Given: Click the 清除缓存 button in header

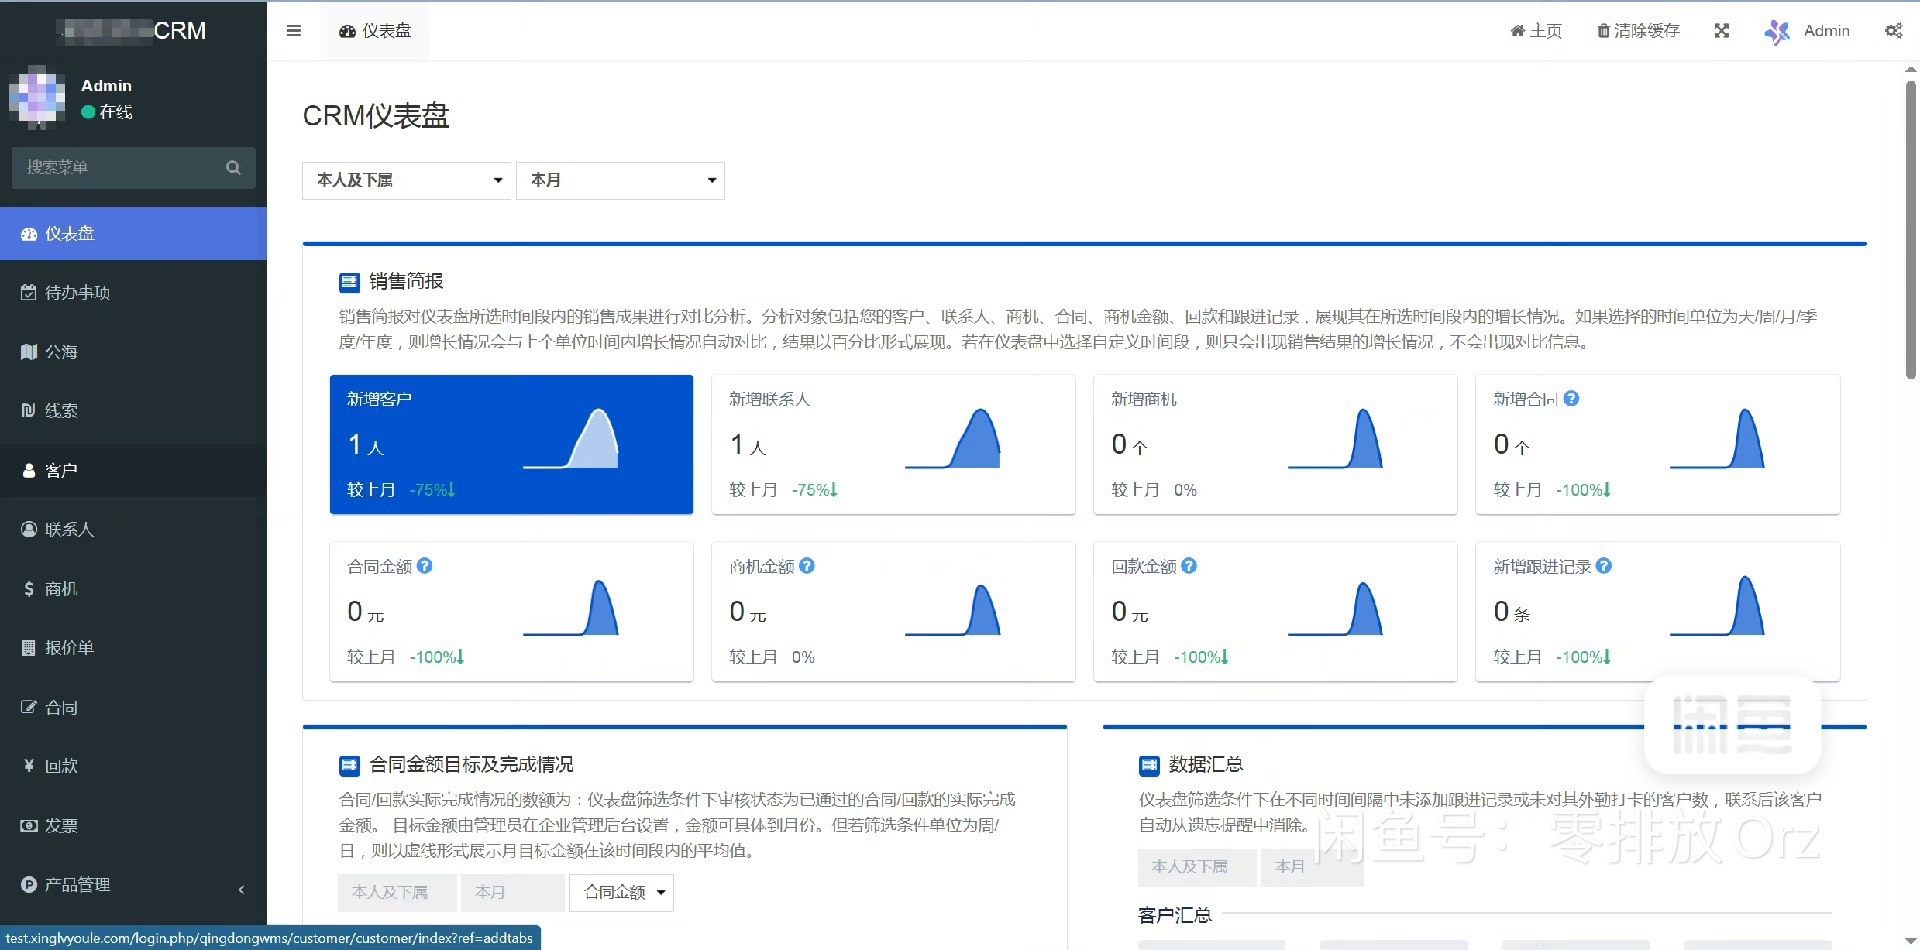Looking at the screenshot, I should [1638, 31].
